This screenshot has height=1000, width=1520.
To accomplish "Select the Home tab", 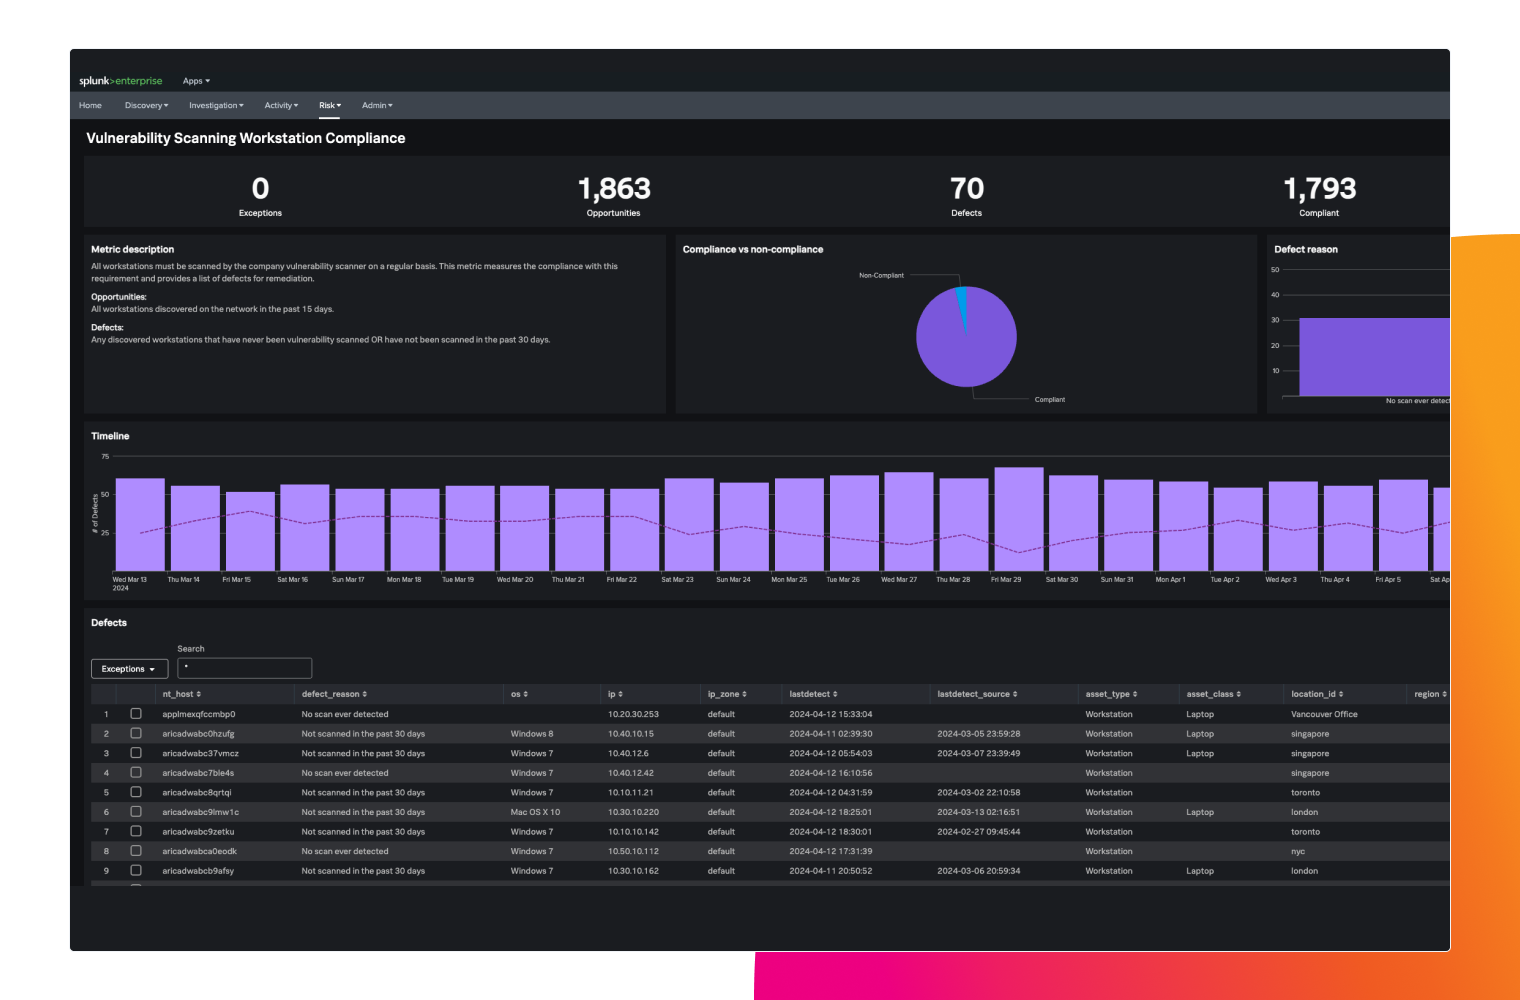I will (x=90, y=105).
